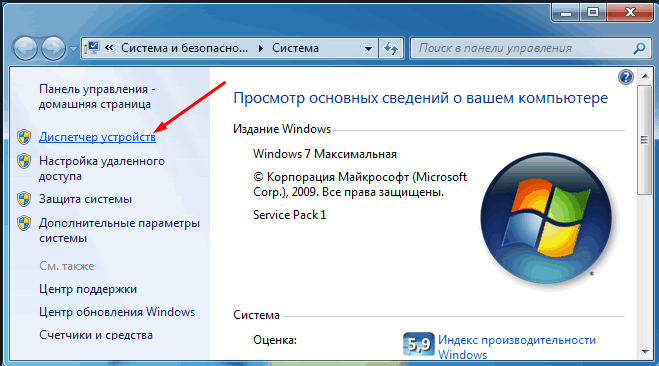Open 'Центр поддержки' link

coord(88,289)
